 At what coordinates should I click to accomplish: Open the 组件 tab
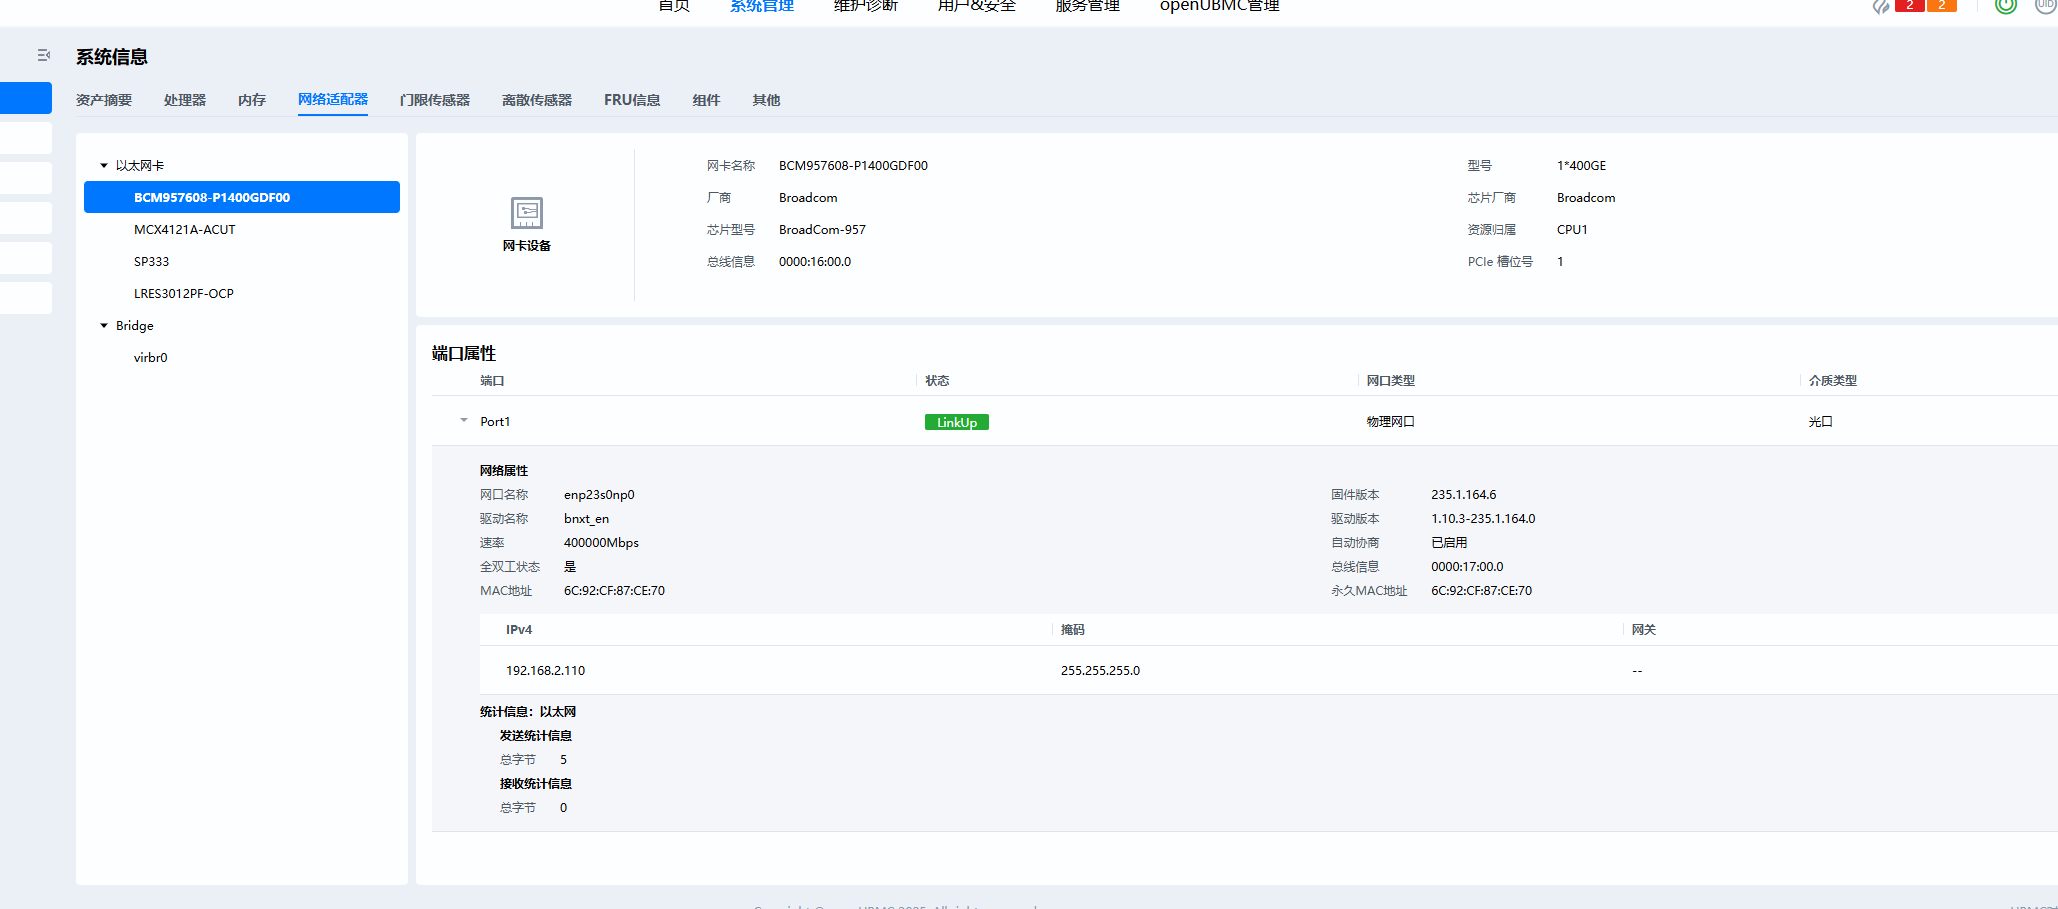pyautogui.click(x=706, y=100)
